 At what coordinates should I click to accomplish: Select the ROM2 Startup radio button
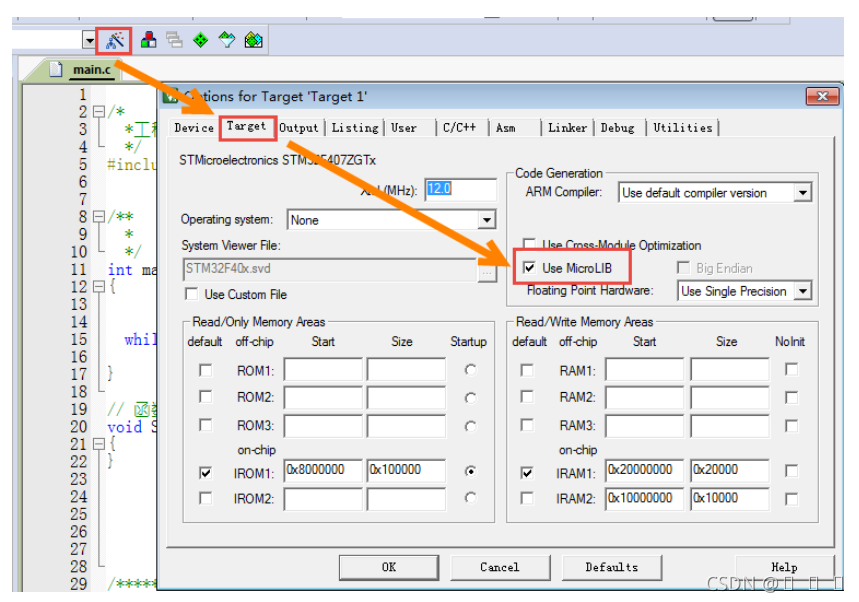click(470, 398)
